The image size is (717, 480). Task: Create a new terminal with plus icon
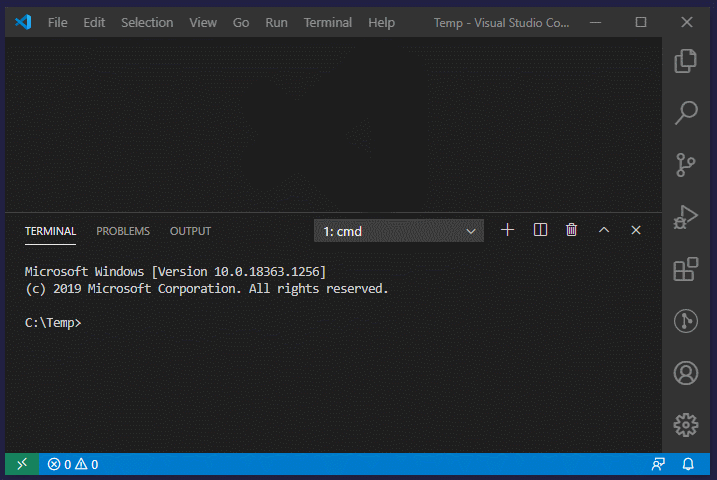[507, 230]
